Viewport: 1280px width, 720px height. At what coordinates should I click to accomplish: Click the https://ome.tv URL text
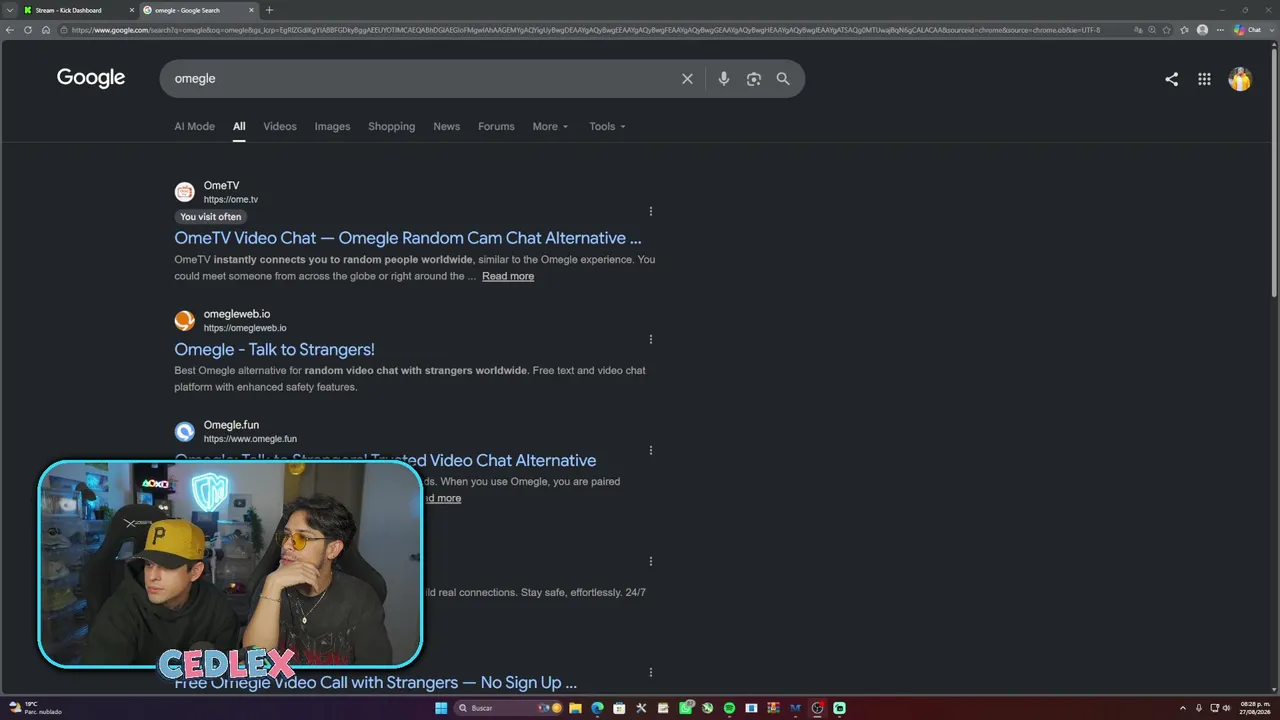[x=231, y=200]
